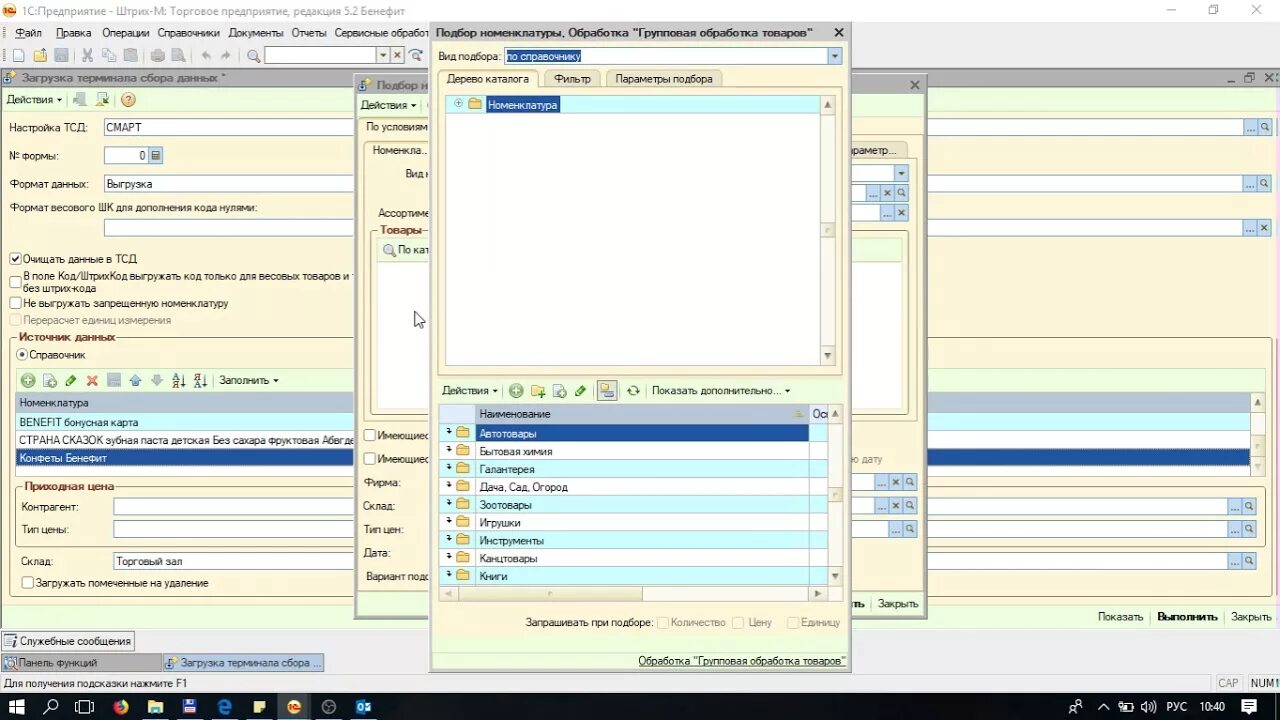Click the help question mark icon under Действия
The width and height of the screenshot is (1280, 720).
127,100
